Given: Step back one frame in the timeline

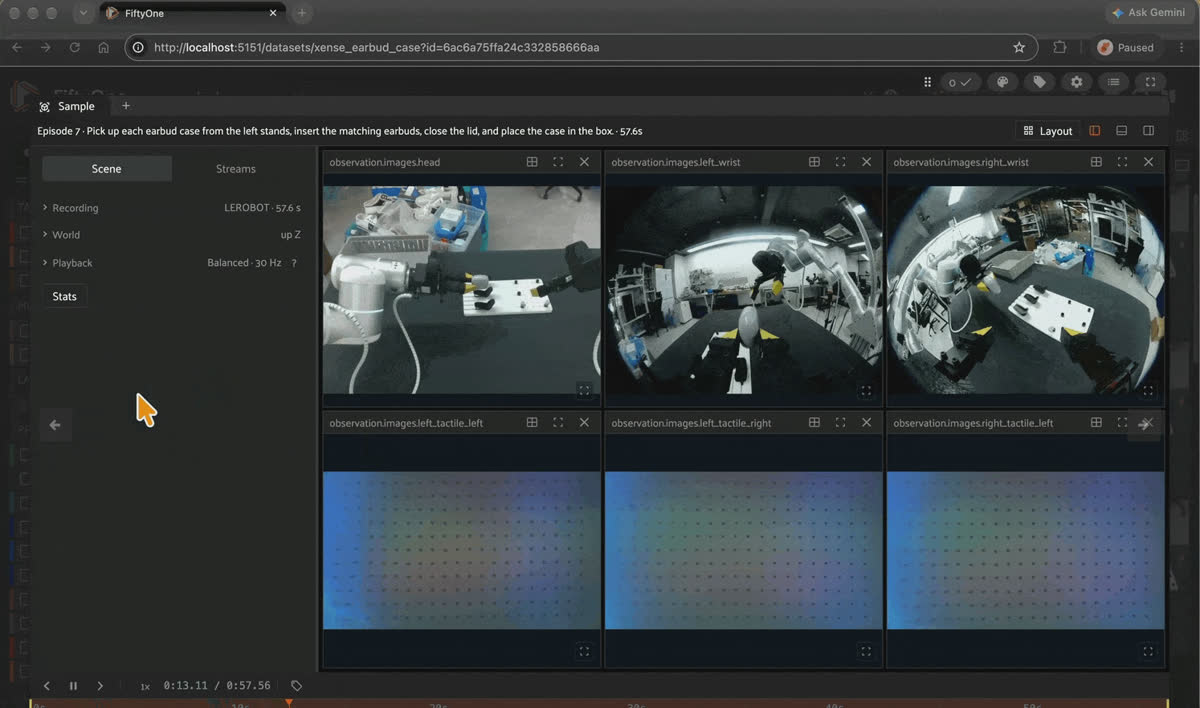Looking at the screenshot, I should point(46,686).
